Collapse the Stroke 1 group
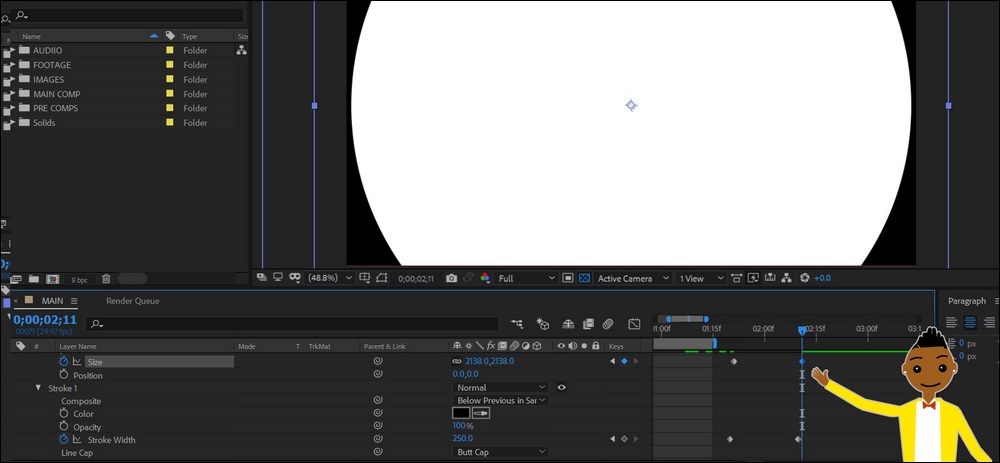This screenshot has width=1000, height=463. 39,388
